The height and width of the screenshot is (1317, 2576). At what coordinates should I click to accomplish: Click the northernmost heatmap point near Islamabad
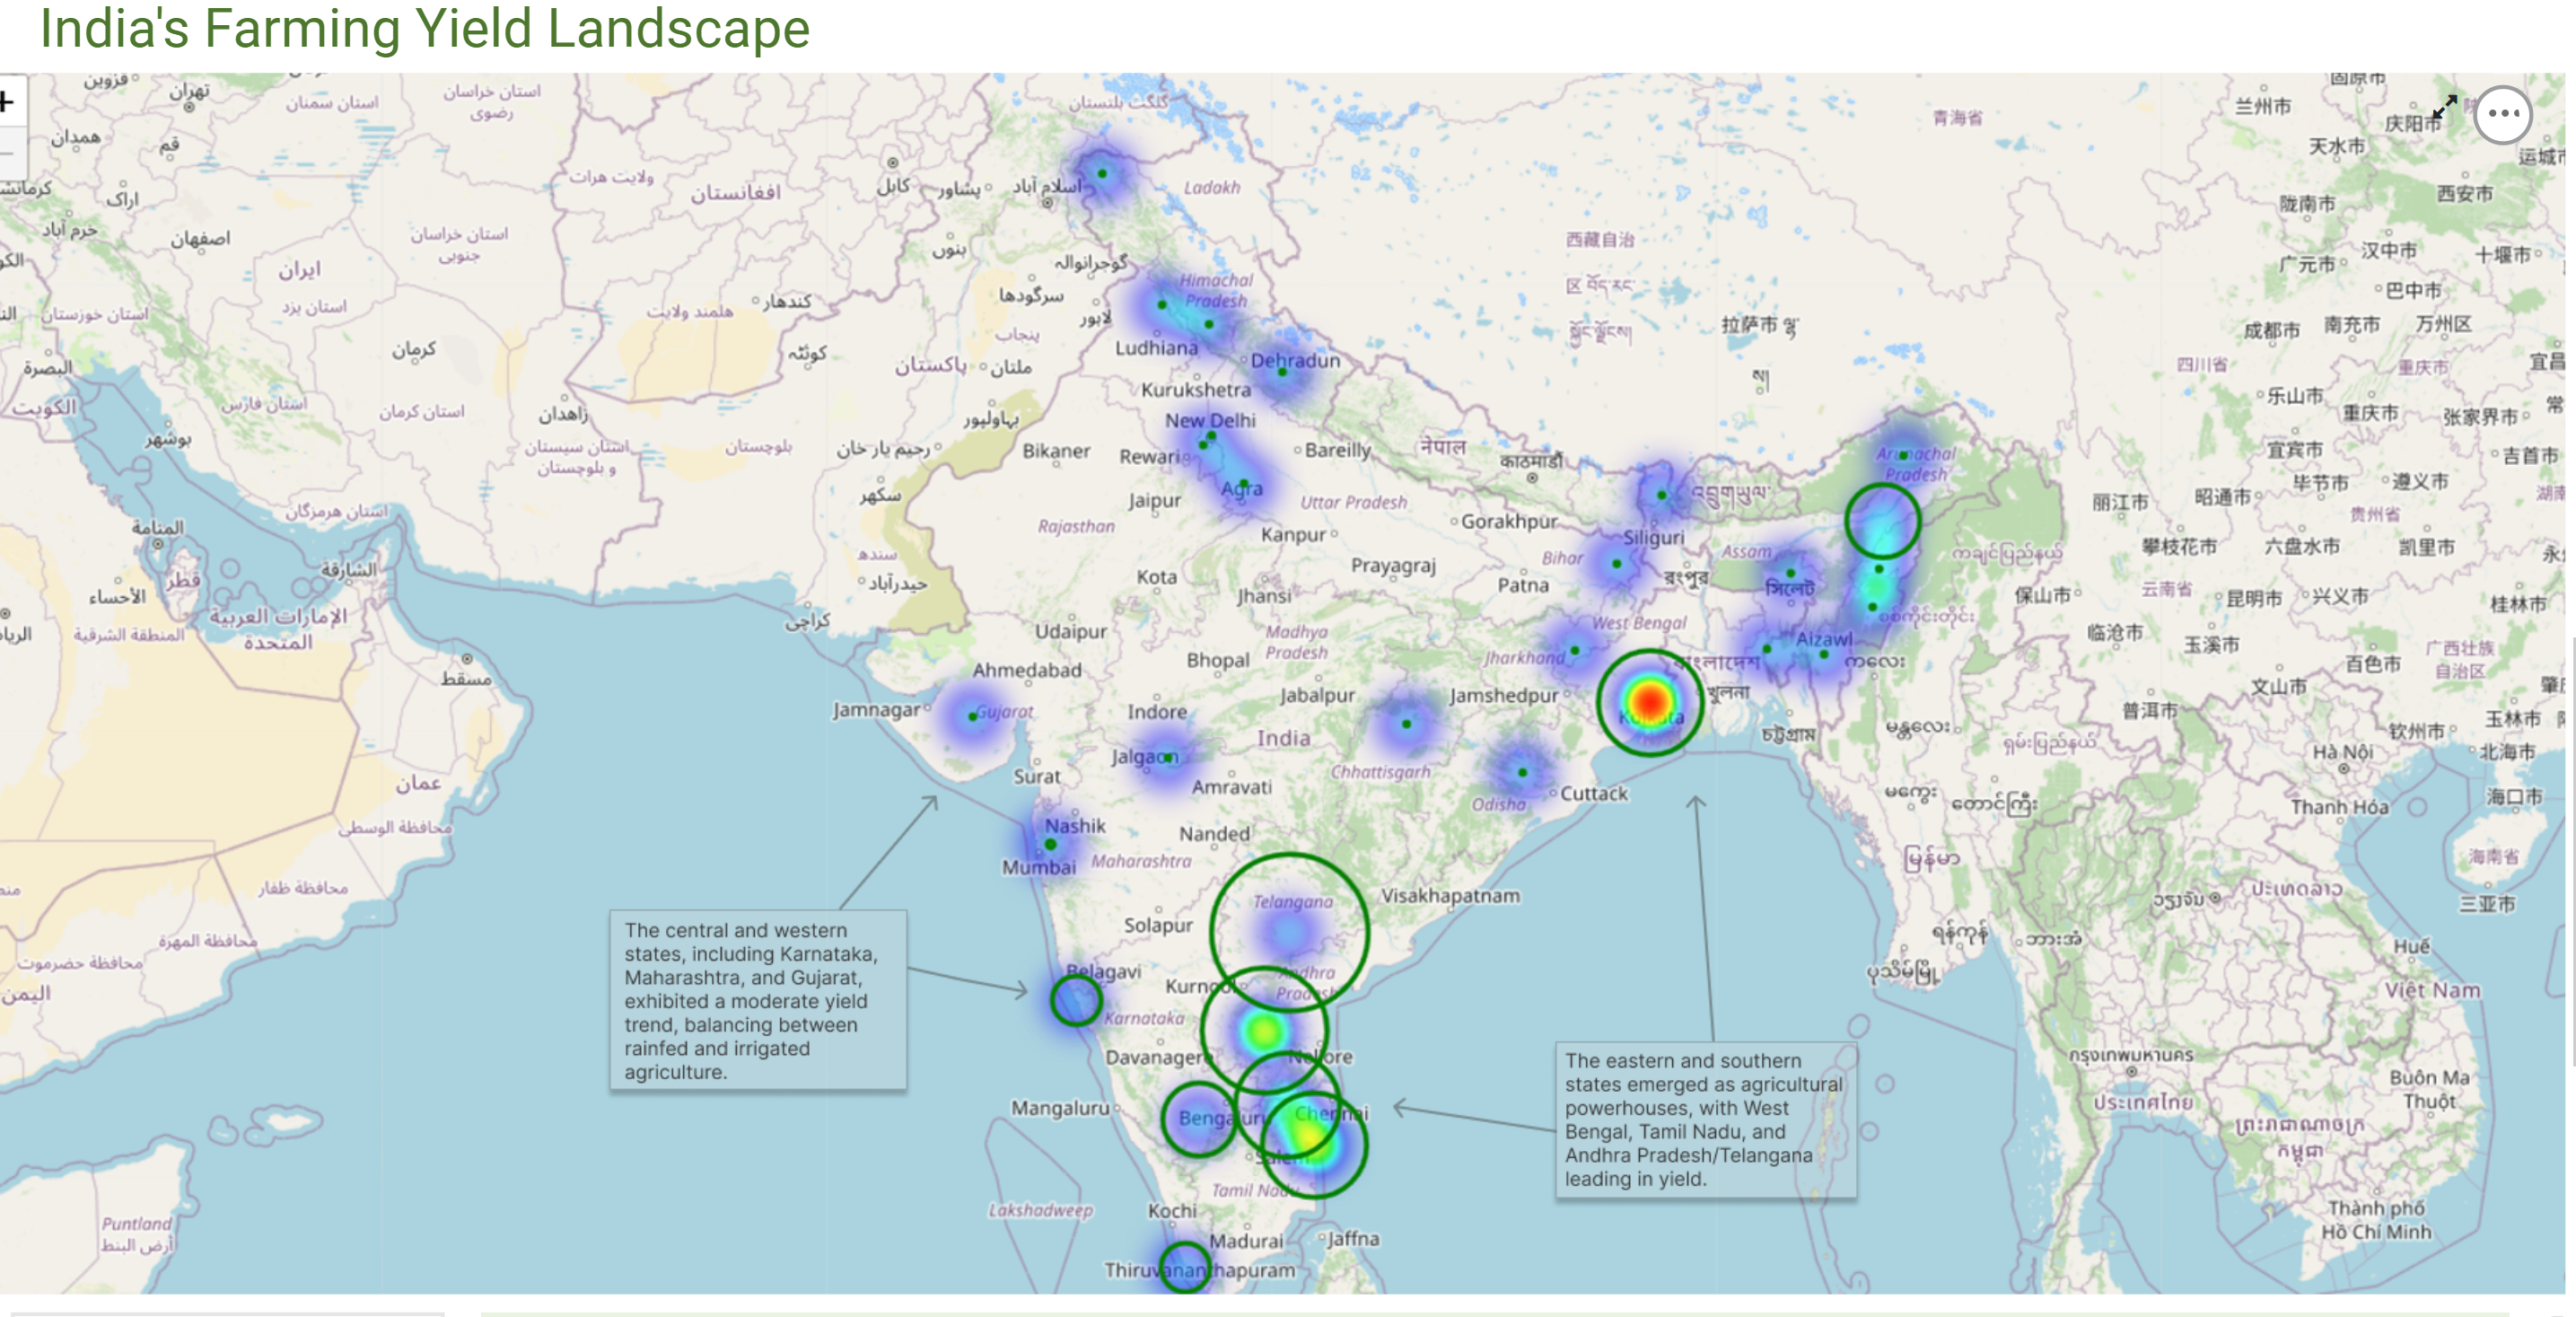point(1102,173)
